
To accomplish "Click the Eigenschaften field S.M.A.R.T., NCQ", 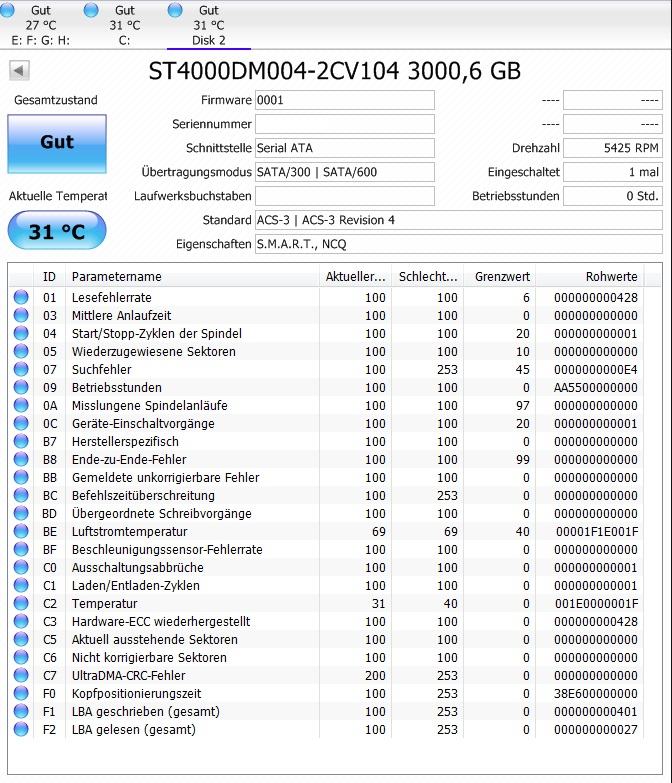I will [459, 244].
